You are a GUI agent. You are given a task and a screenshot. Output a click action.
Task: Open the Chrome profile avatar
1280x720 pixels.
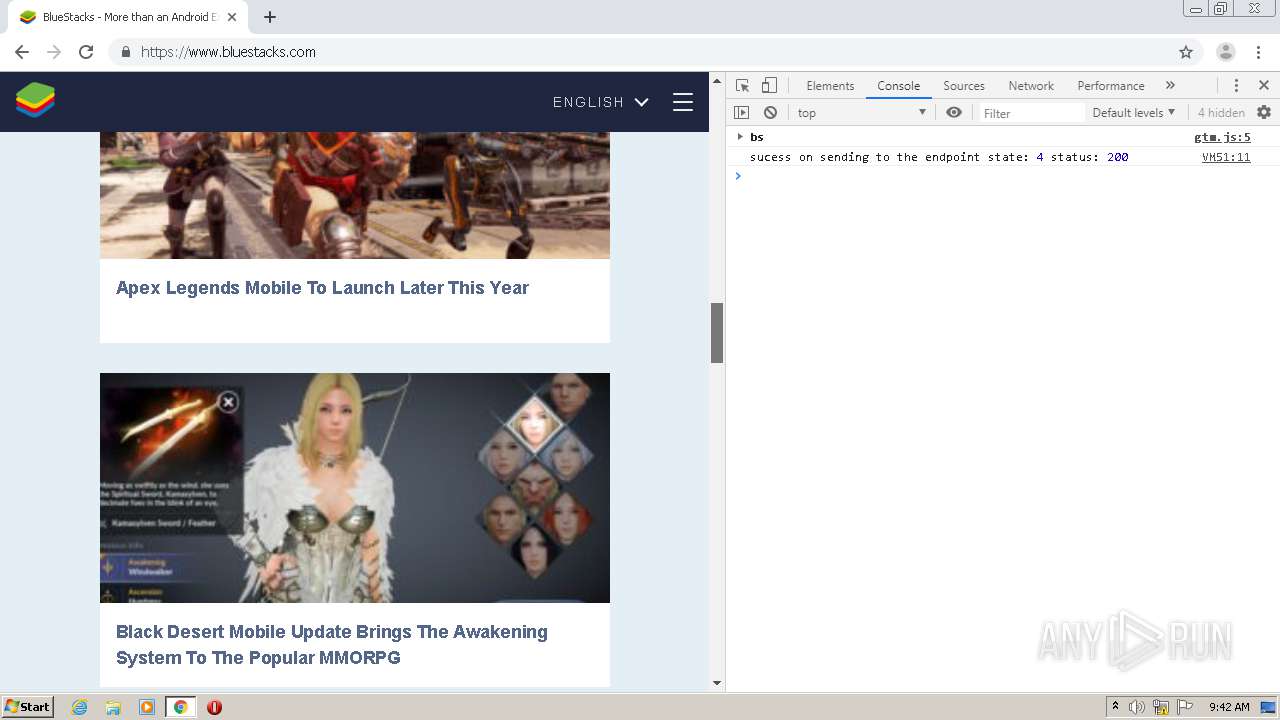point(1225,52)
